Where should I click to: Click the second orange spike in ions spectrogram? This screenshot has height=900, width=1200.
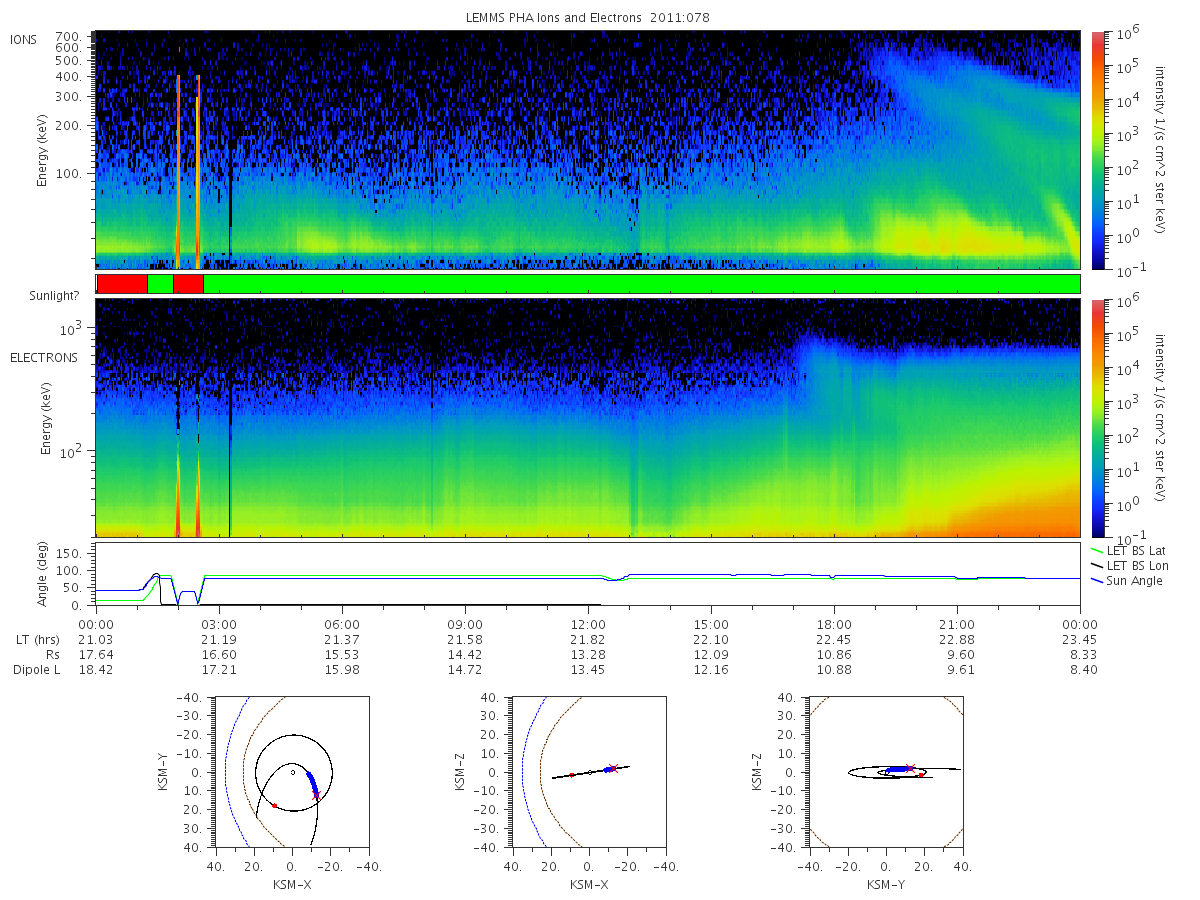pyautogui.click(x=198, y=170)
